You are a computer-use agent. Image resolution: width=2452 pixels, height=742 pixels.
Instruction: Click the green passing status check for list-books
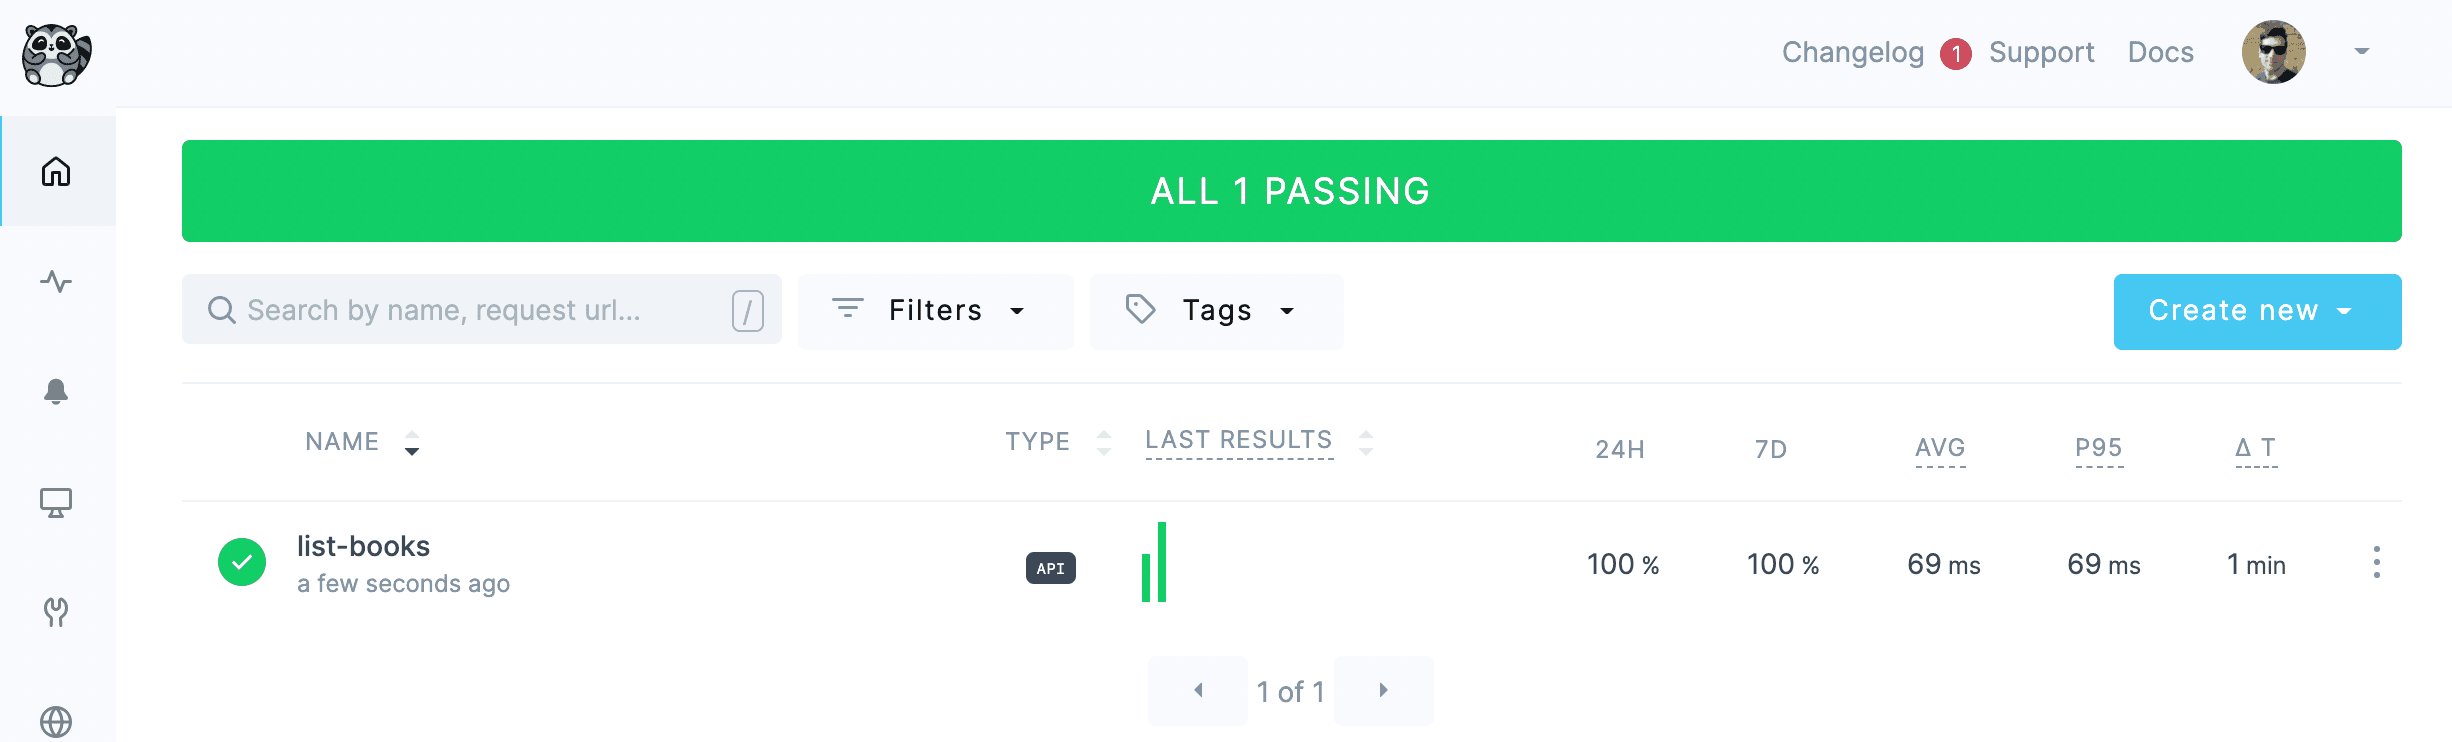[242, 562]
